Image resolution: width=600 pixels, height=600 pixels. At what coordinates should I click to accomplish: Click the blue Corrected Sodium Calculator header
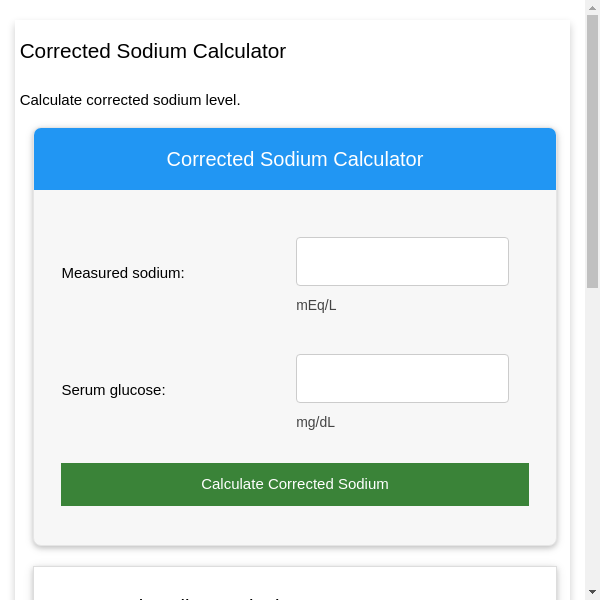click(294, 159)
